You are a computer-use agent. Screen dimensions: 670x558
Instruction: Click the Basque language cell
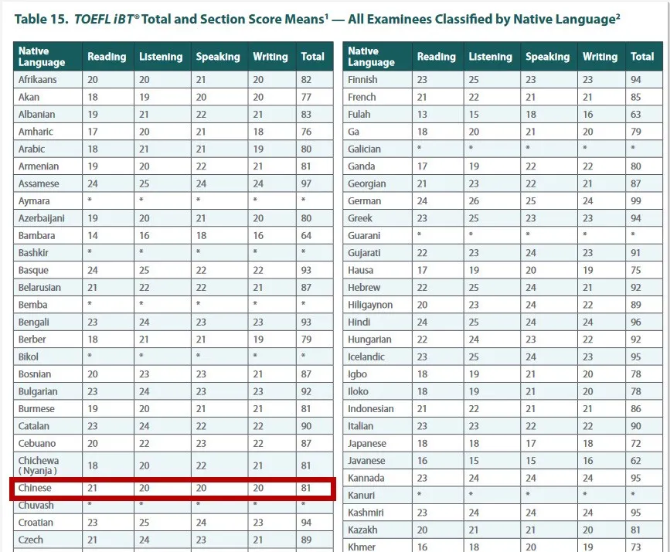[48, 270]
